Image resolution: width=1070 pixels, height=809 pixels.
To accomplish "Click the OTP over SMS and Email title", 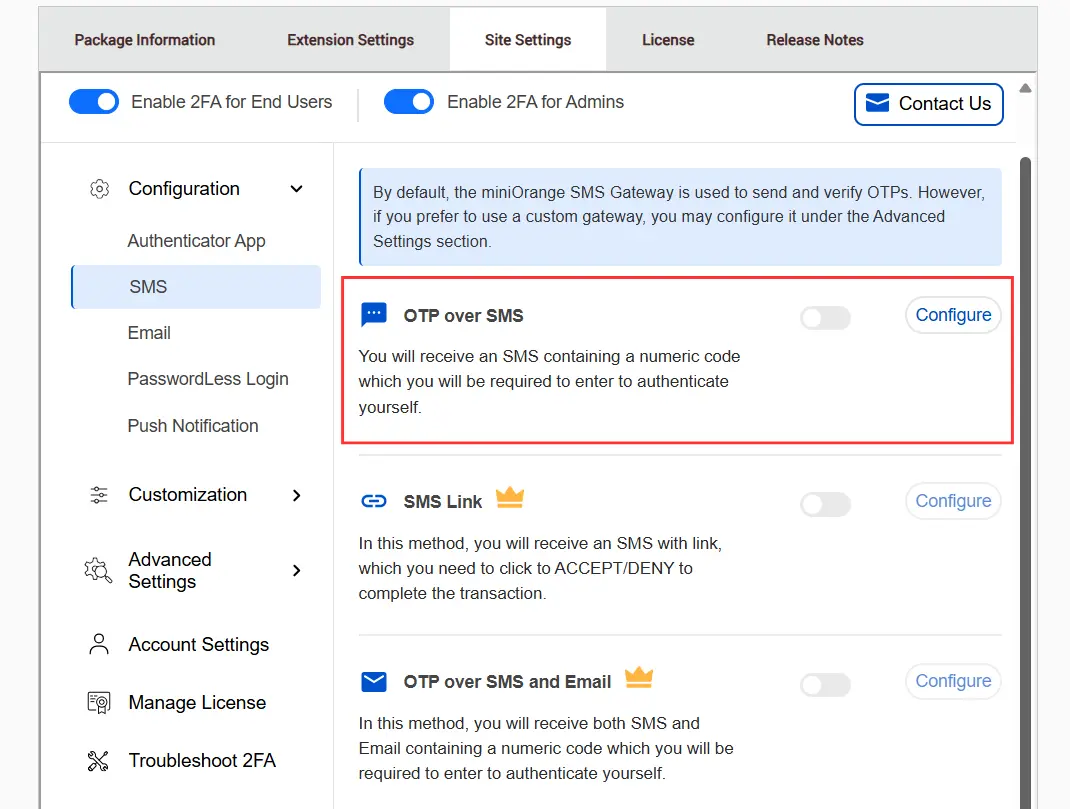I will coord(507,682).
